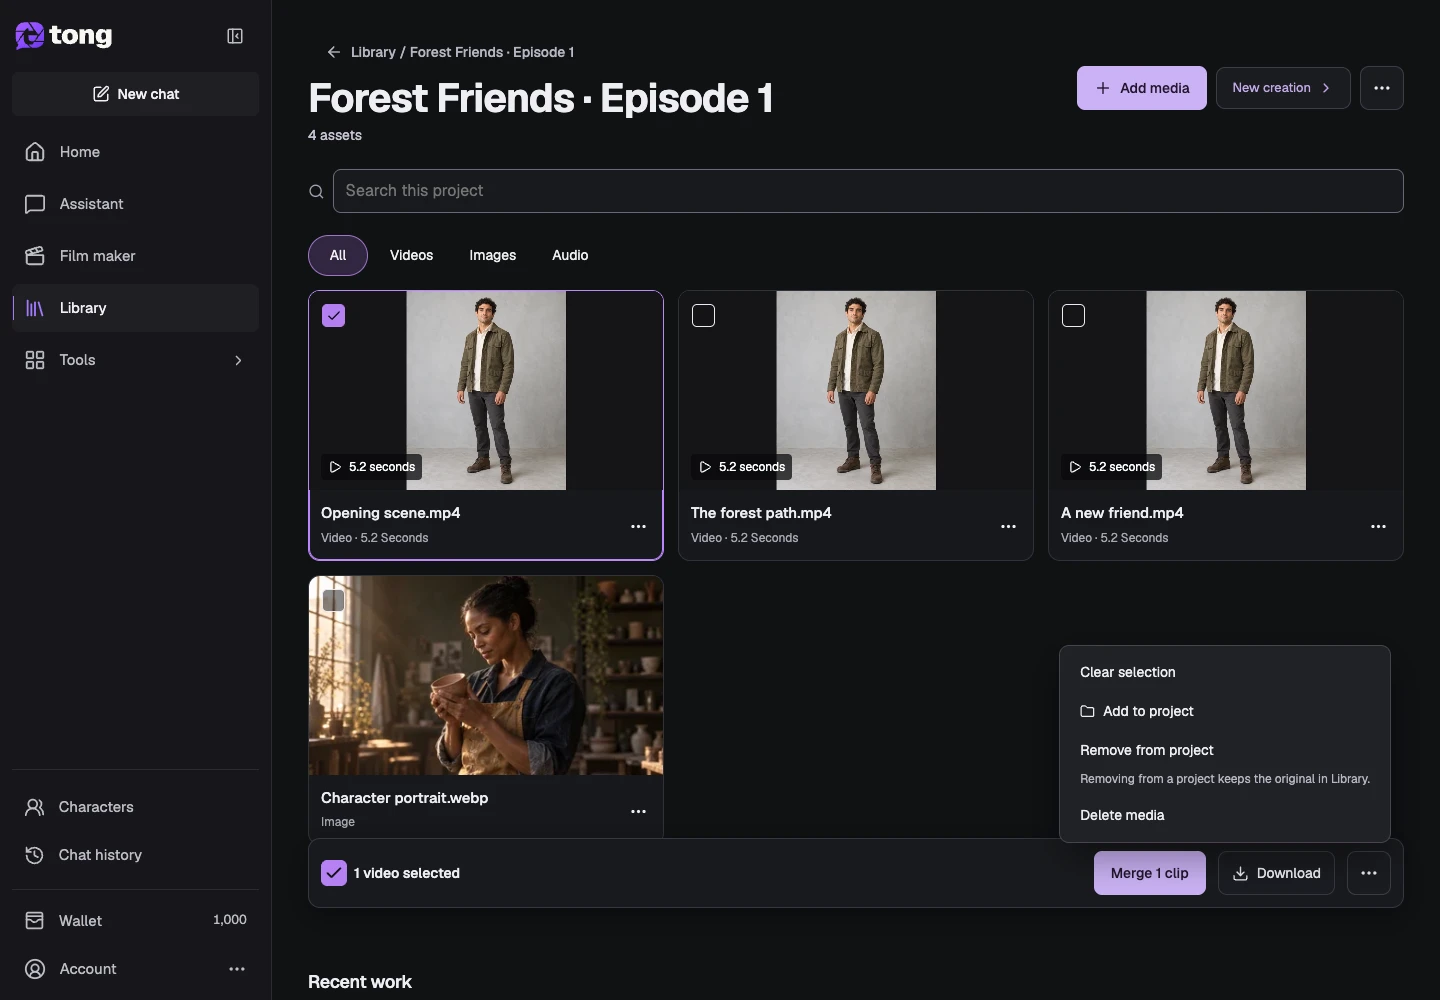Click the Search this project field
This screenshot has width=1440, height=1000.
click(868, 191)
